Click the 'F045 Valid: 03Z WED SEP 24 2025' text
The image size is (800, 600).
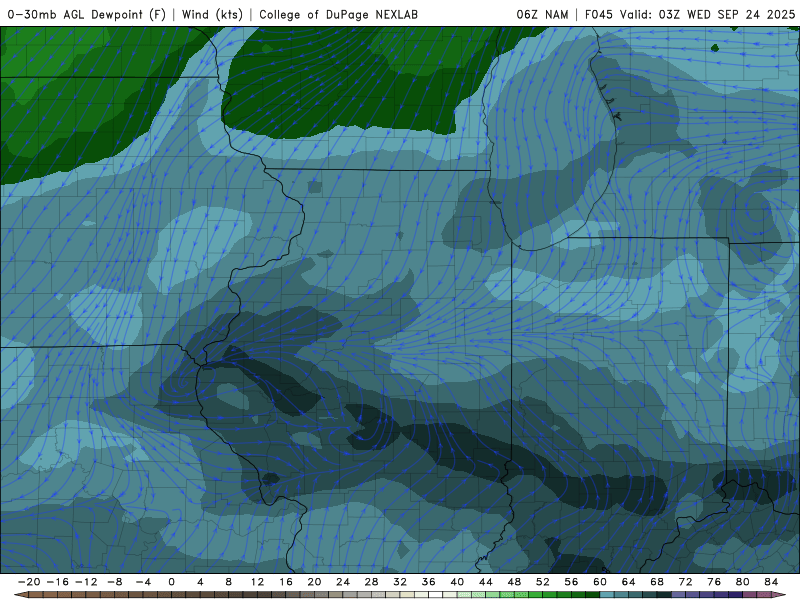690,14
